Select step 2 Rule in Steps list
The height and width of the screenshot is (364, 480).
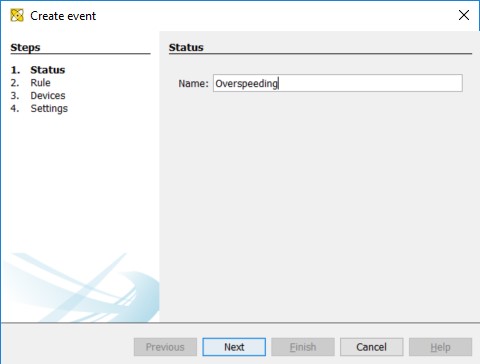pos(31,83)
